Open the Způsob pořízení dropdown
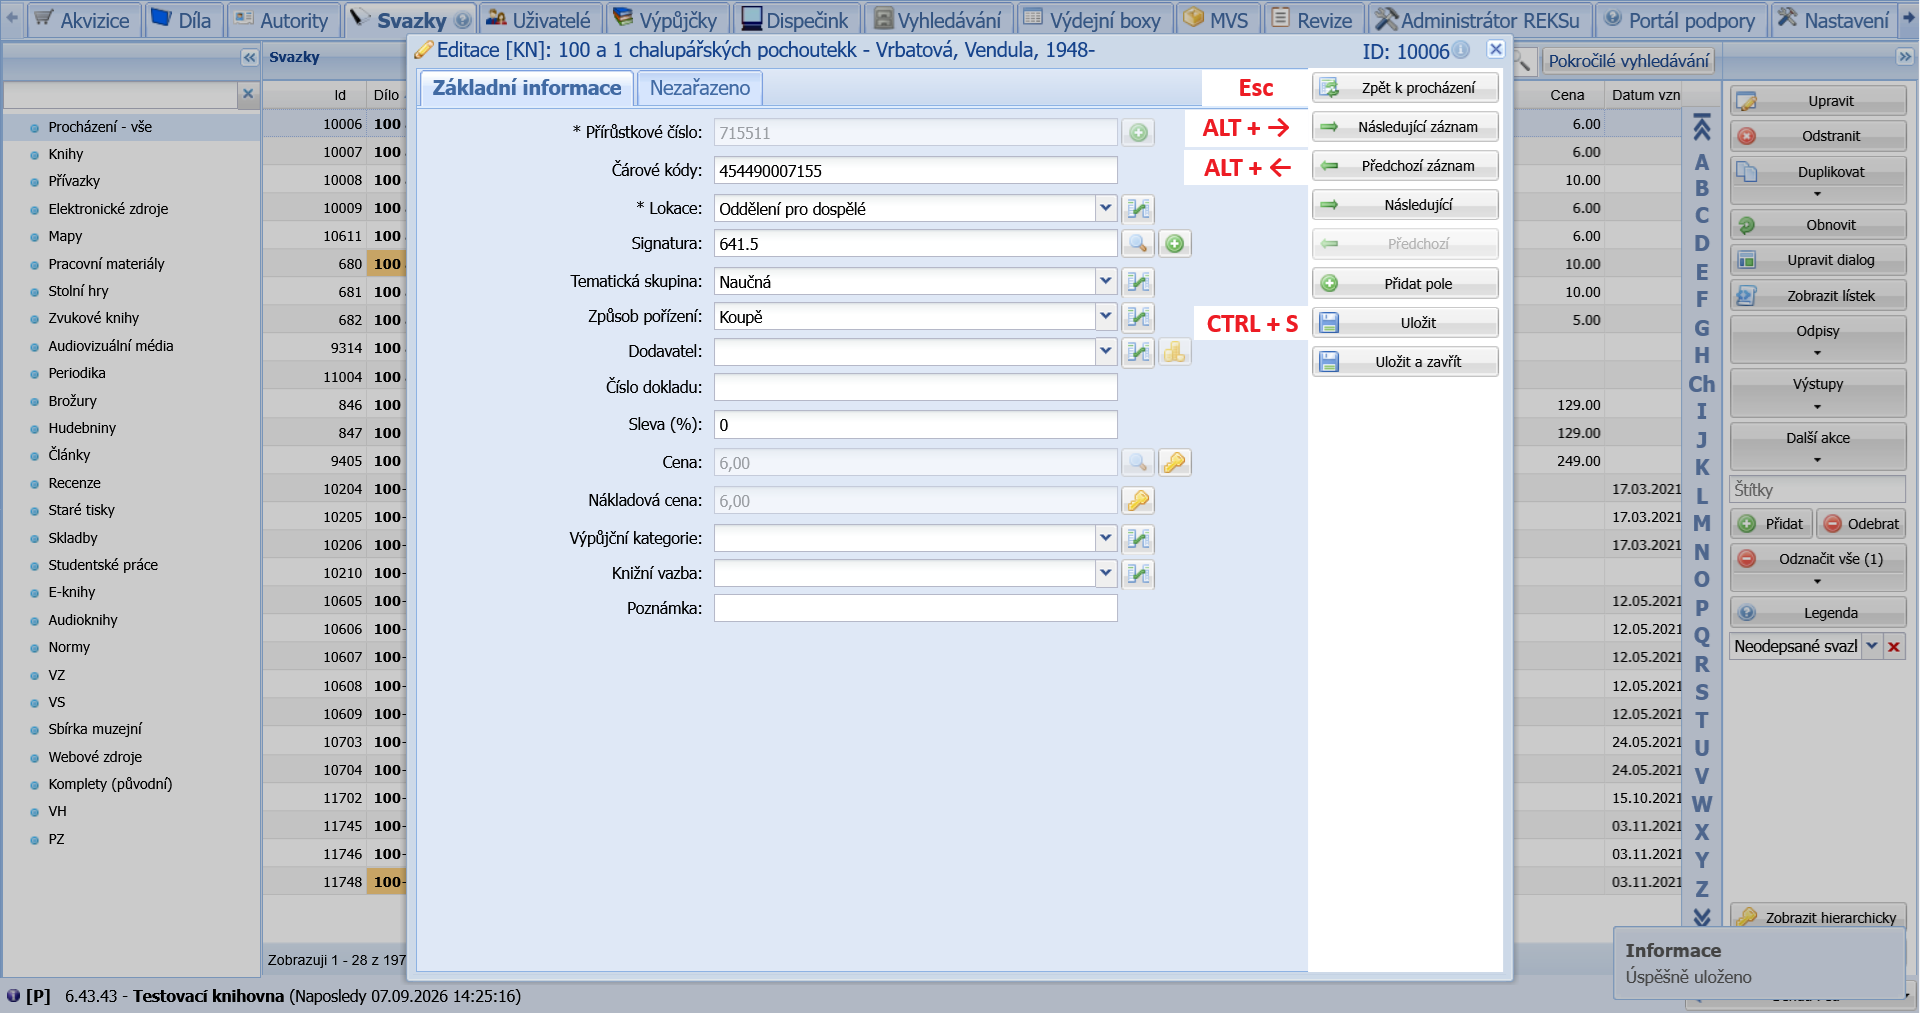This screenshot has height=1013, width=1920. point(1105,317)
